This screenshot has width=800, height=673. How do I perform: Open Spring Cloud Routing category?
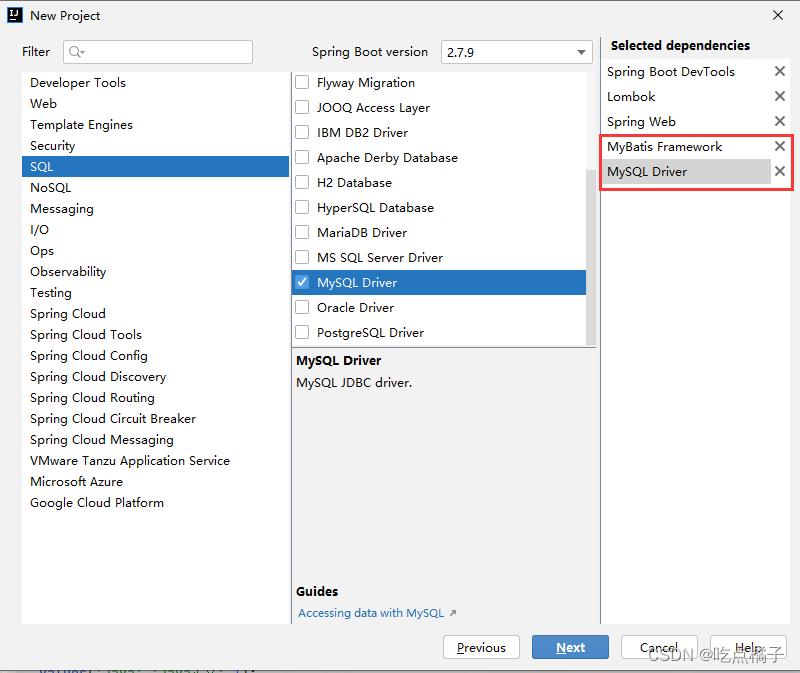tap(155, 397)
